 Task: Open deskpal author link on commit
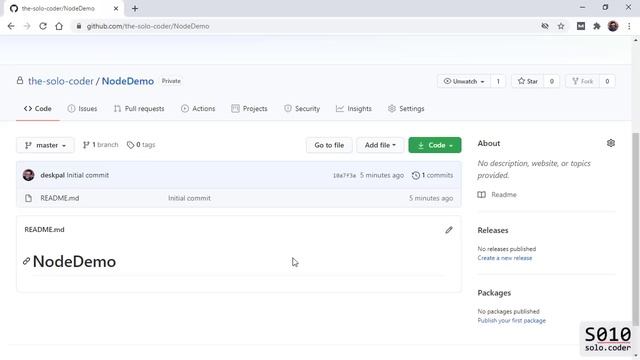point(52,175)
